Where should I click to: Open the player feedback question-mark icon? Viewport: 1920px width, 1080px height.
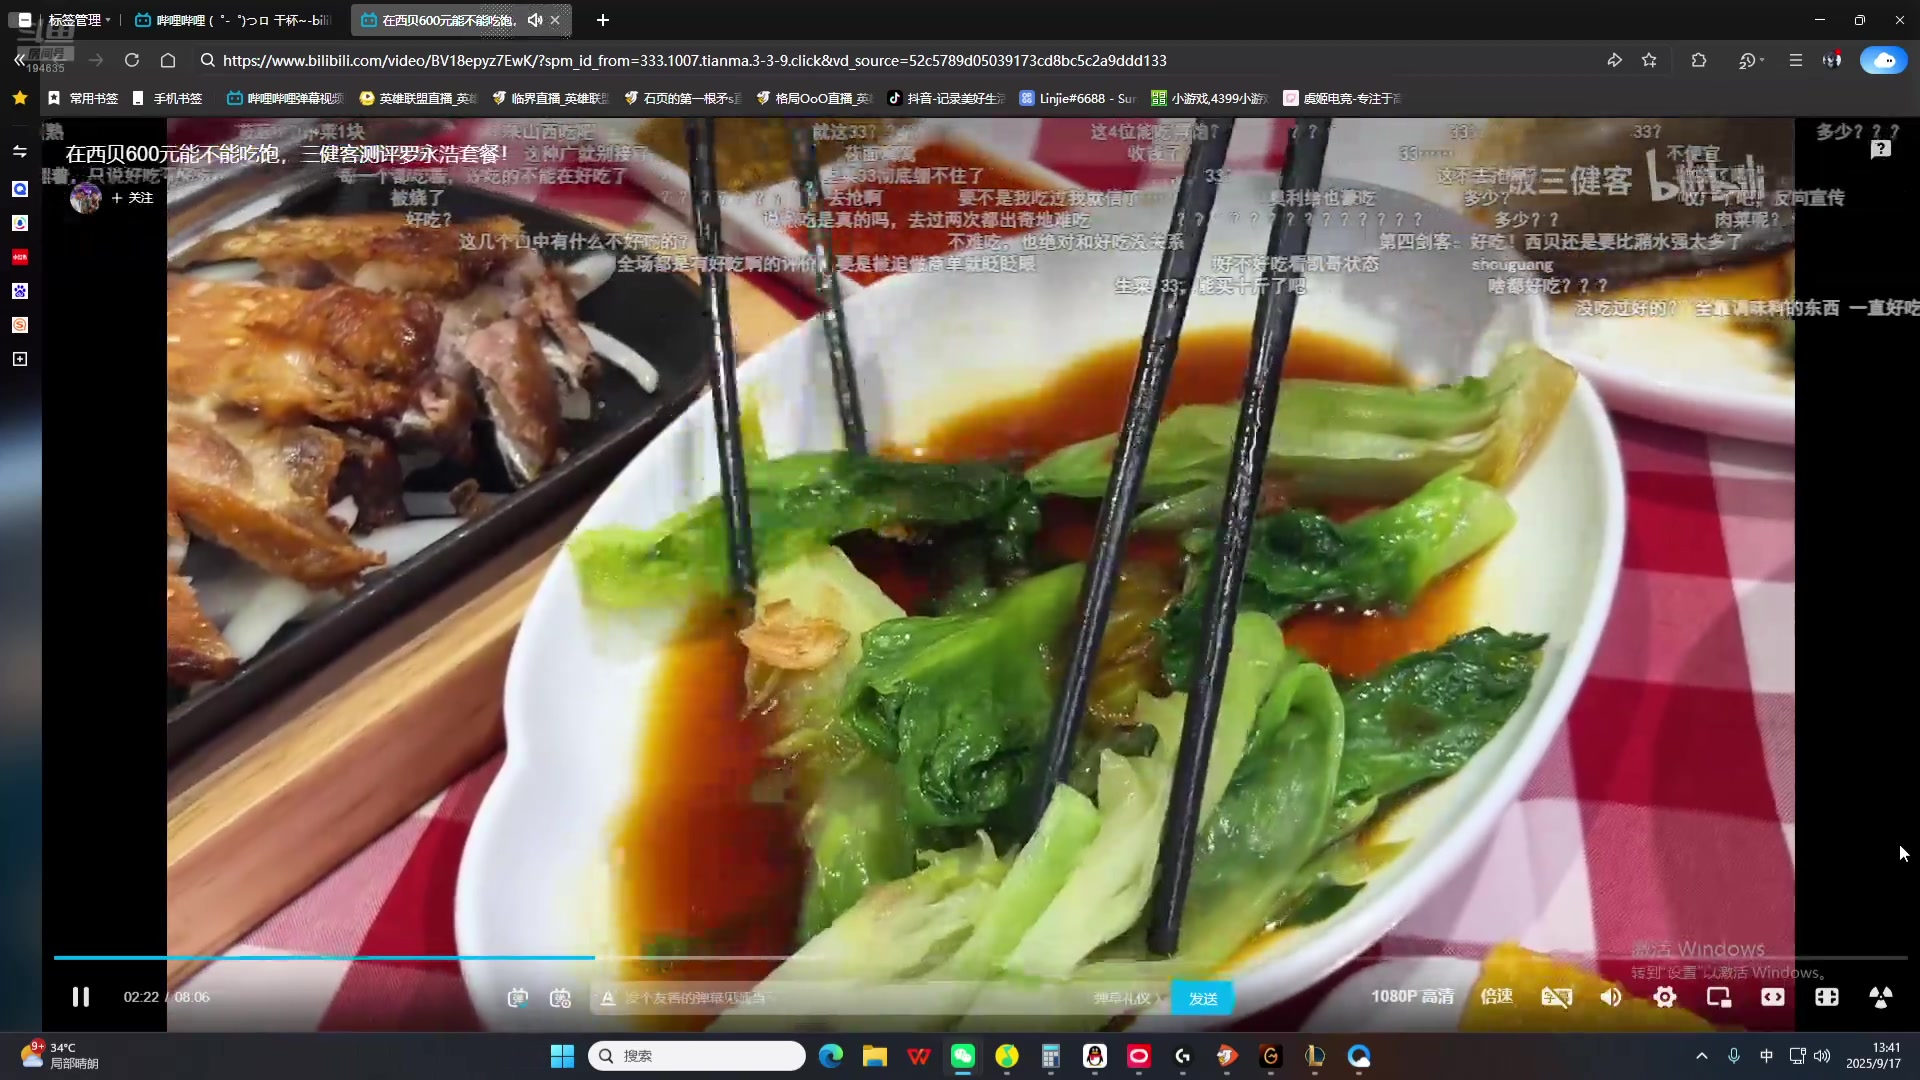[x=1880, y=149]
